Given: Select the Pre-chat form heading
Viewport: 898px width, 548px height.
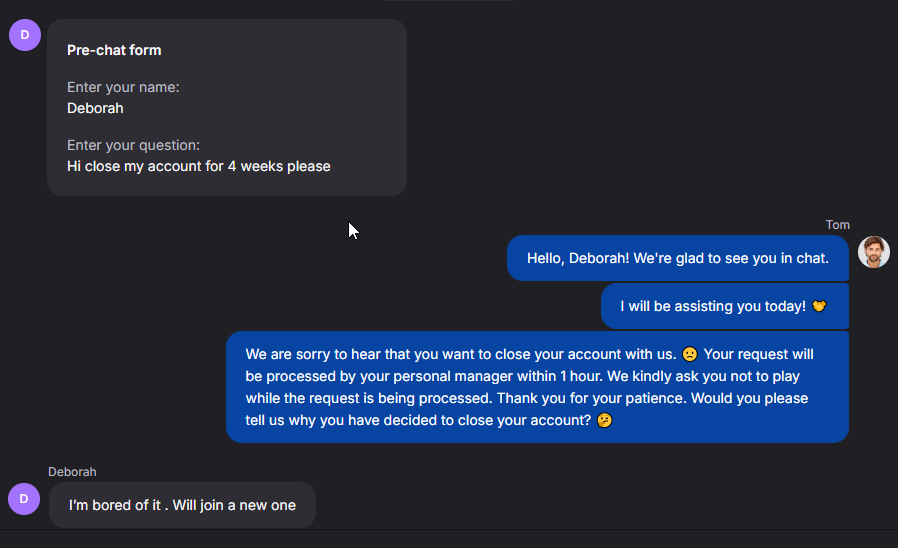Looking at the screenshot, I should [114, 50].
